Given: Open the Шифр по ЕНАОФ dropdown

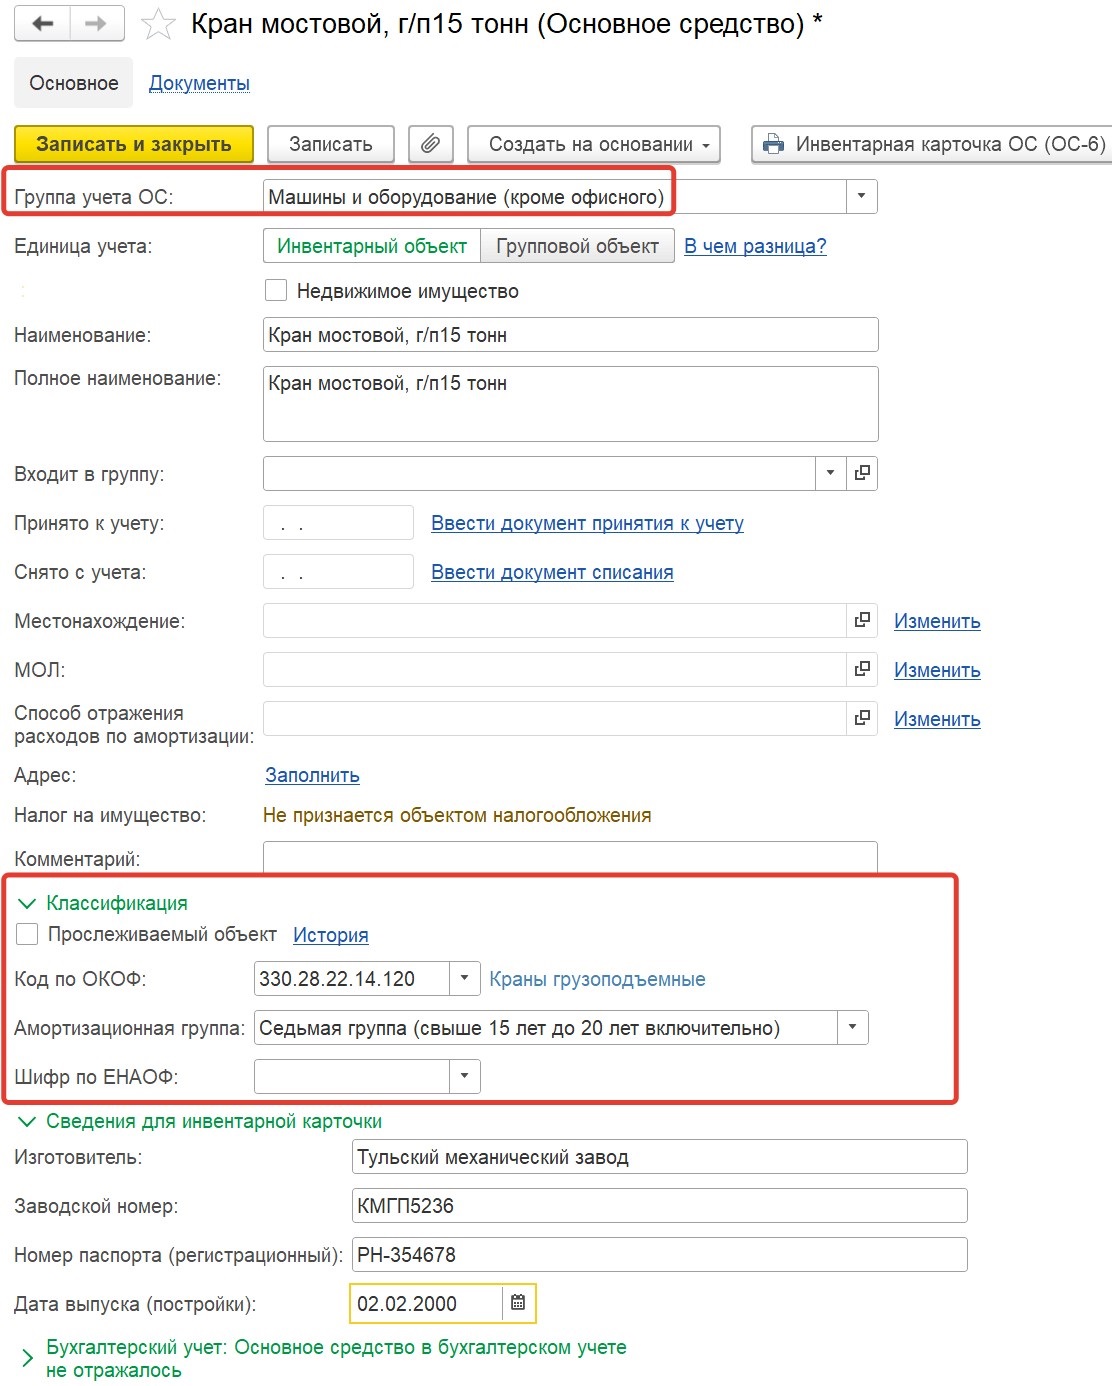Looking at the screenshot, I should (464, 1076).
